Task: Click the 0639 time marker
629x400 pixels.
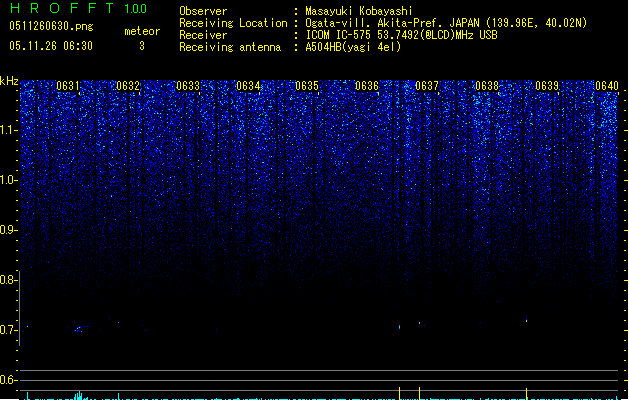Action: pyautogui.click(x=547, y=86)
